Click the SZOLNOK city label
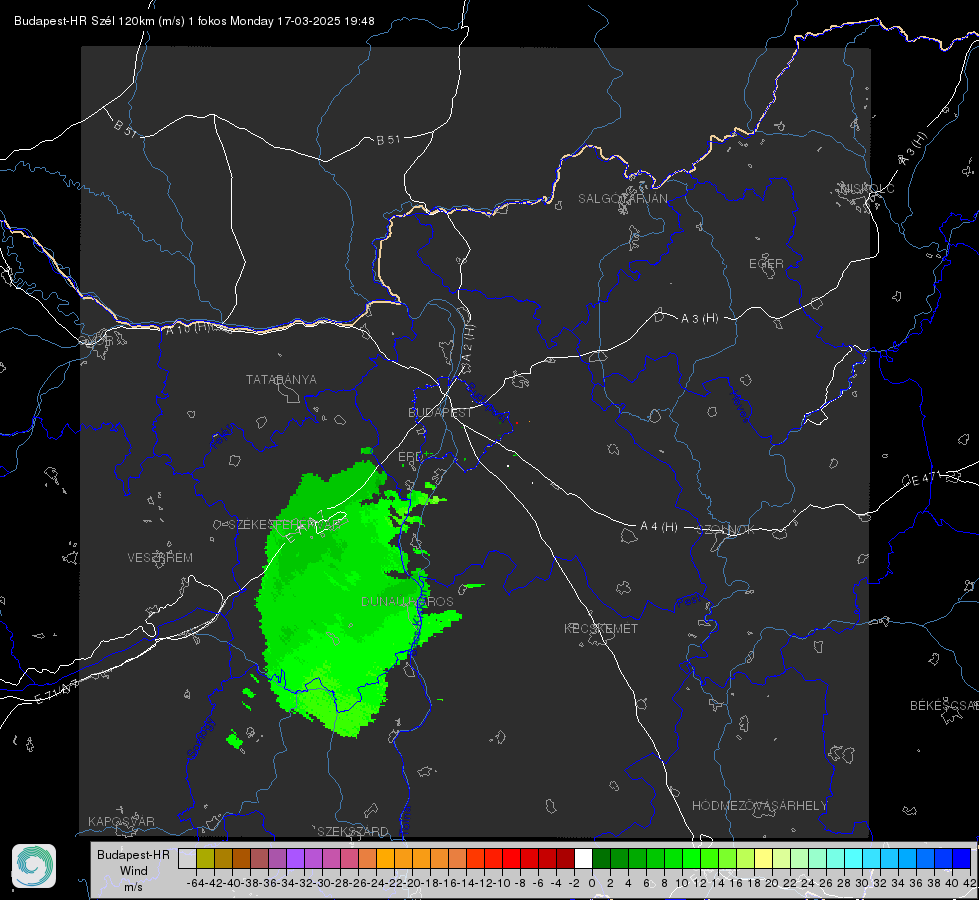Screen dimensions: 979x900 (726, 530)
